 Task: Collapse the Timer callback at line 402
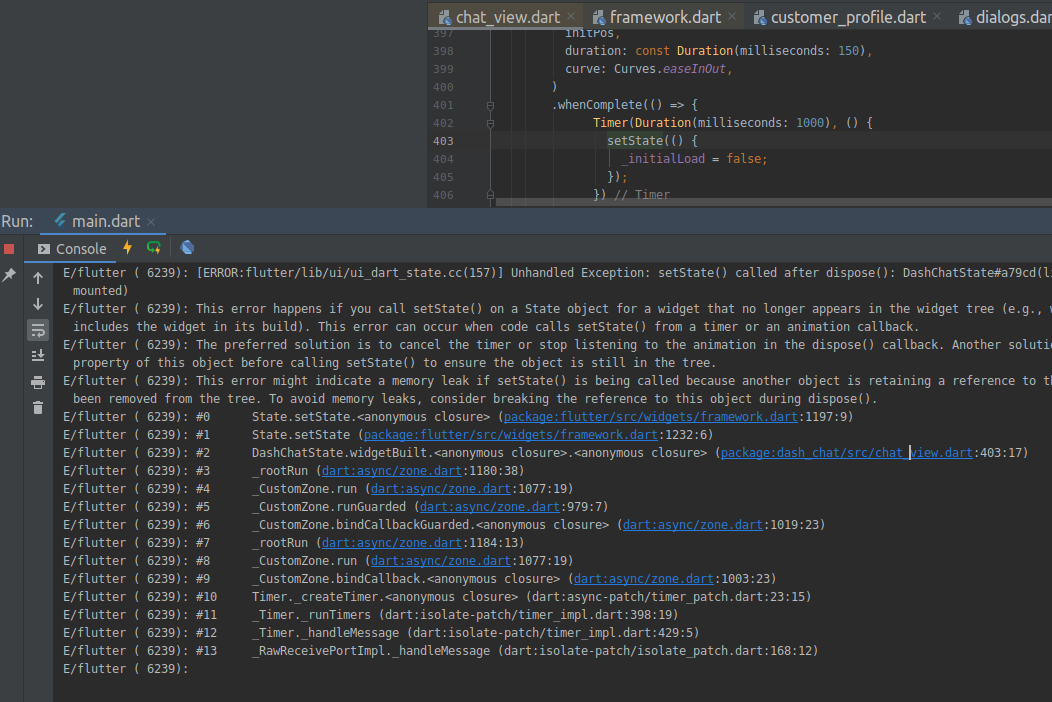tap(488, 122)
